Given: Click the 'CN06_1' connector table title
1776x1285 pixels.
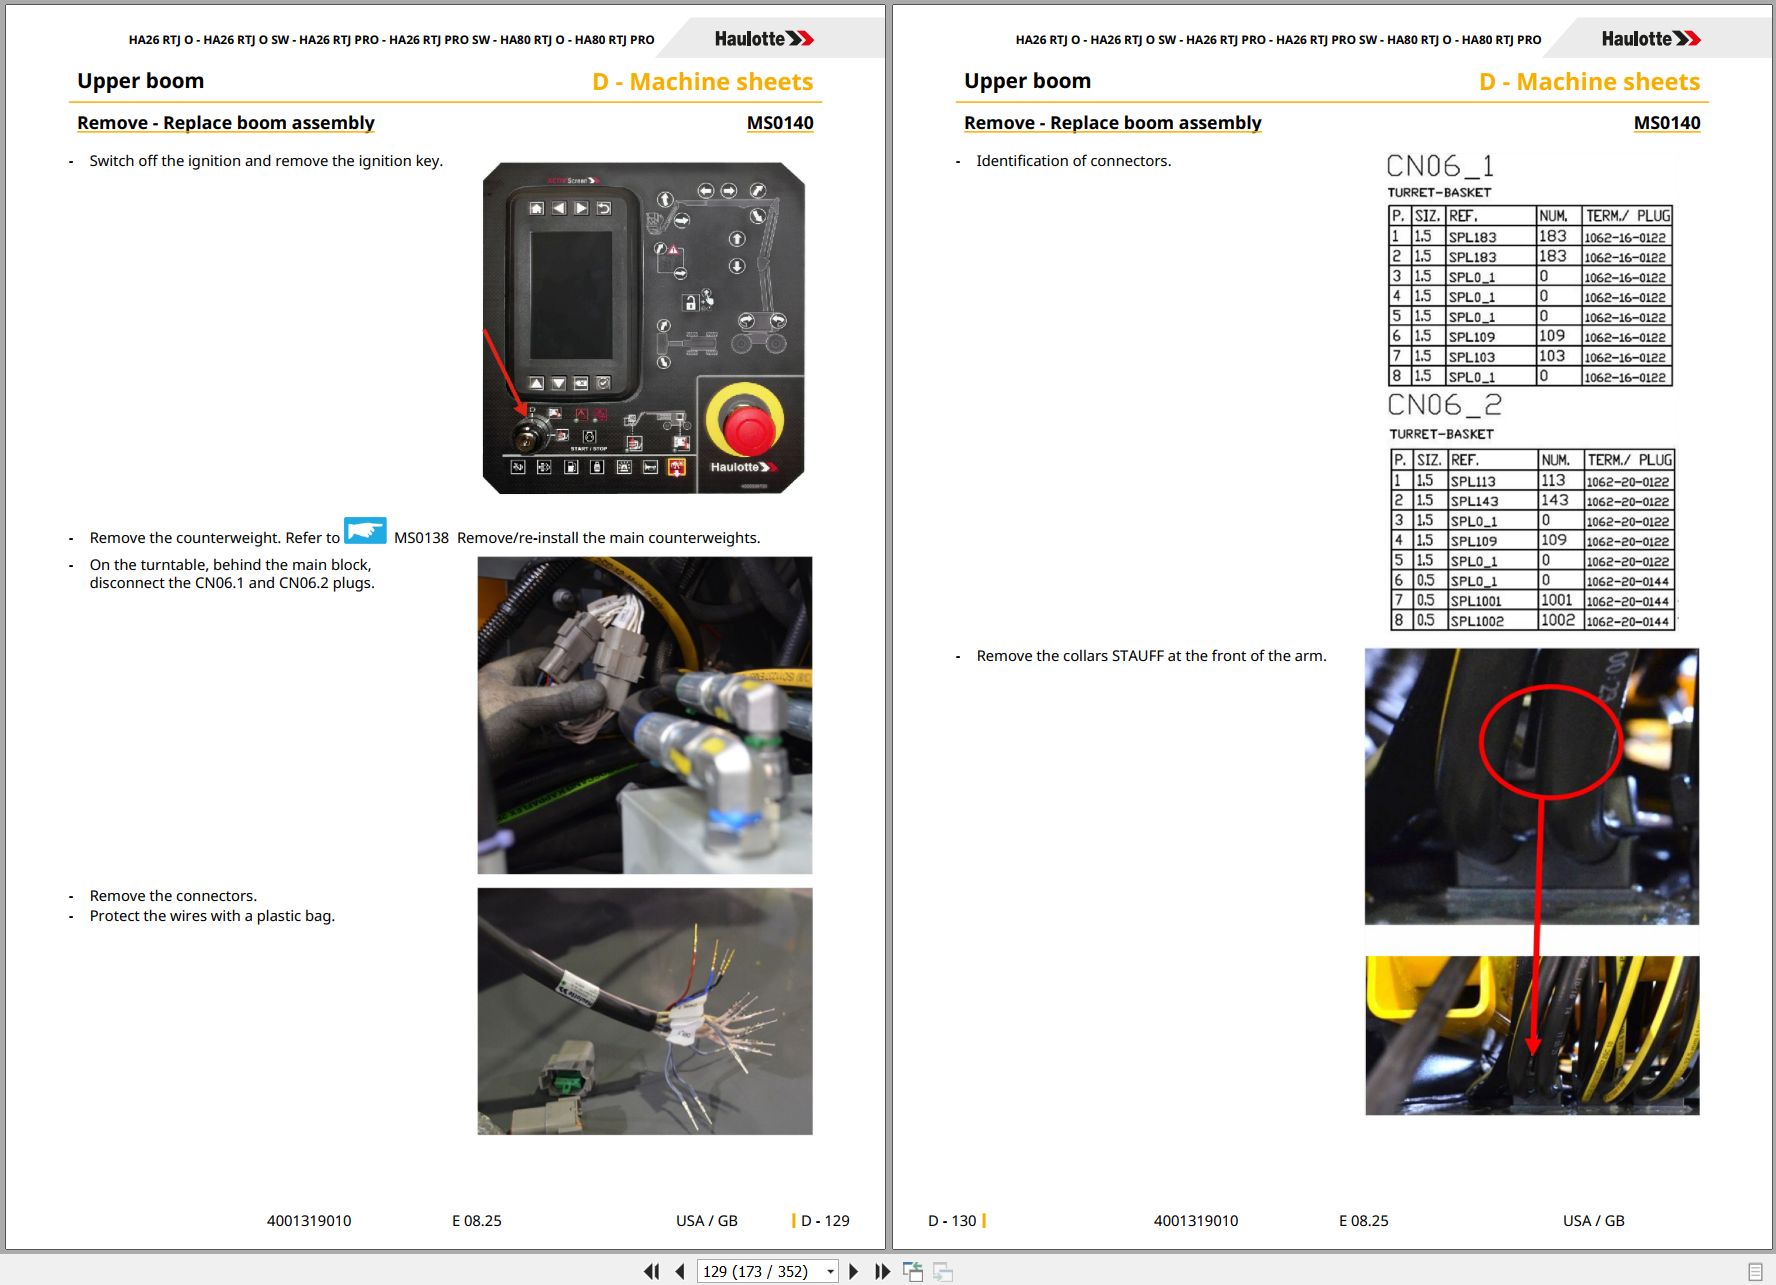Looking at the screenshot, I should (x=1440, y=166).
